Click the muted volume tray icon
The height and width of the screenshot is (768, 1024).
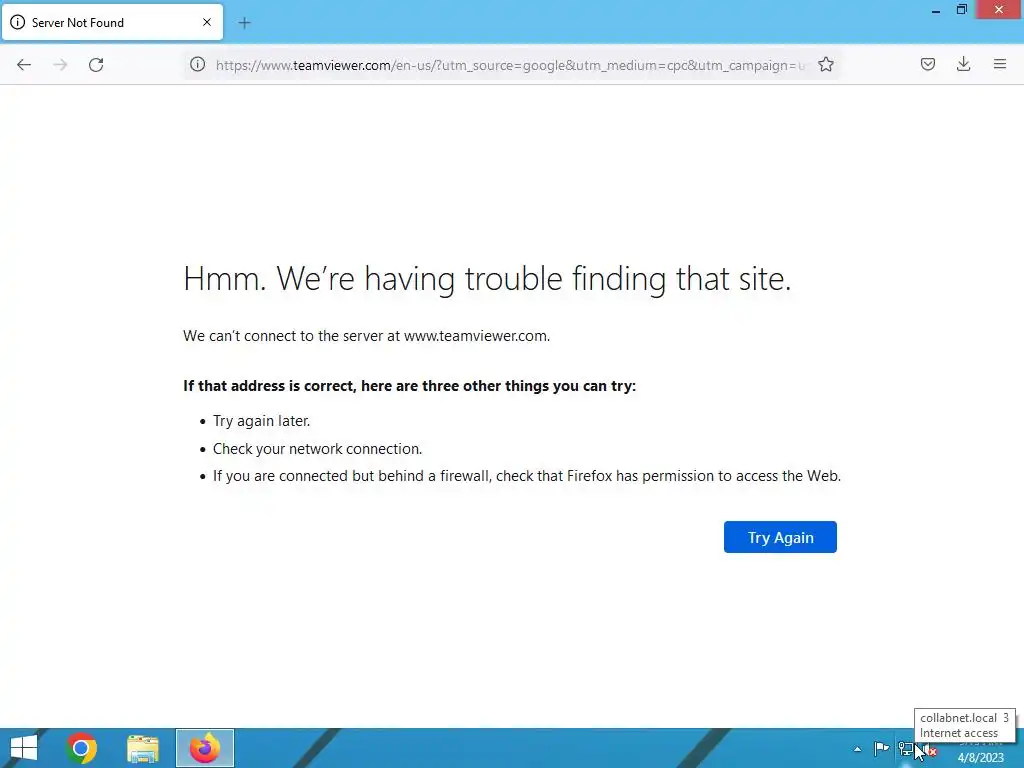click(930, 750)
